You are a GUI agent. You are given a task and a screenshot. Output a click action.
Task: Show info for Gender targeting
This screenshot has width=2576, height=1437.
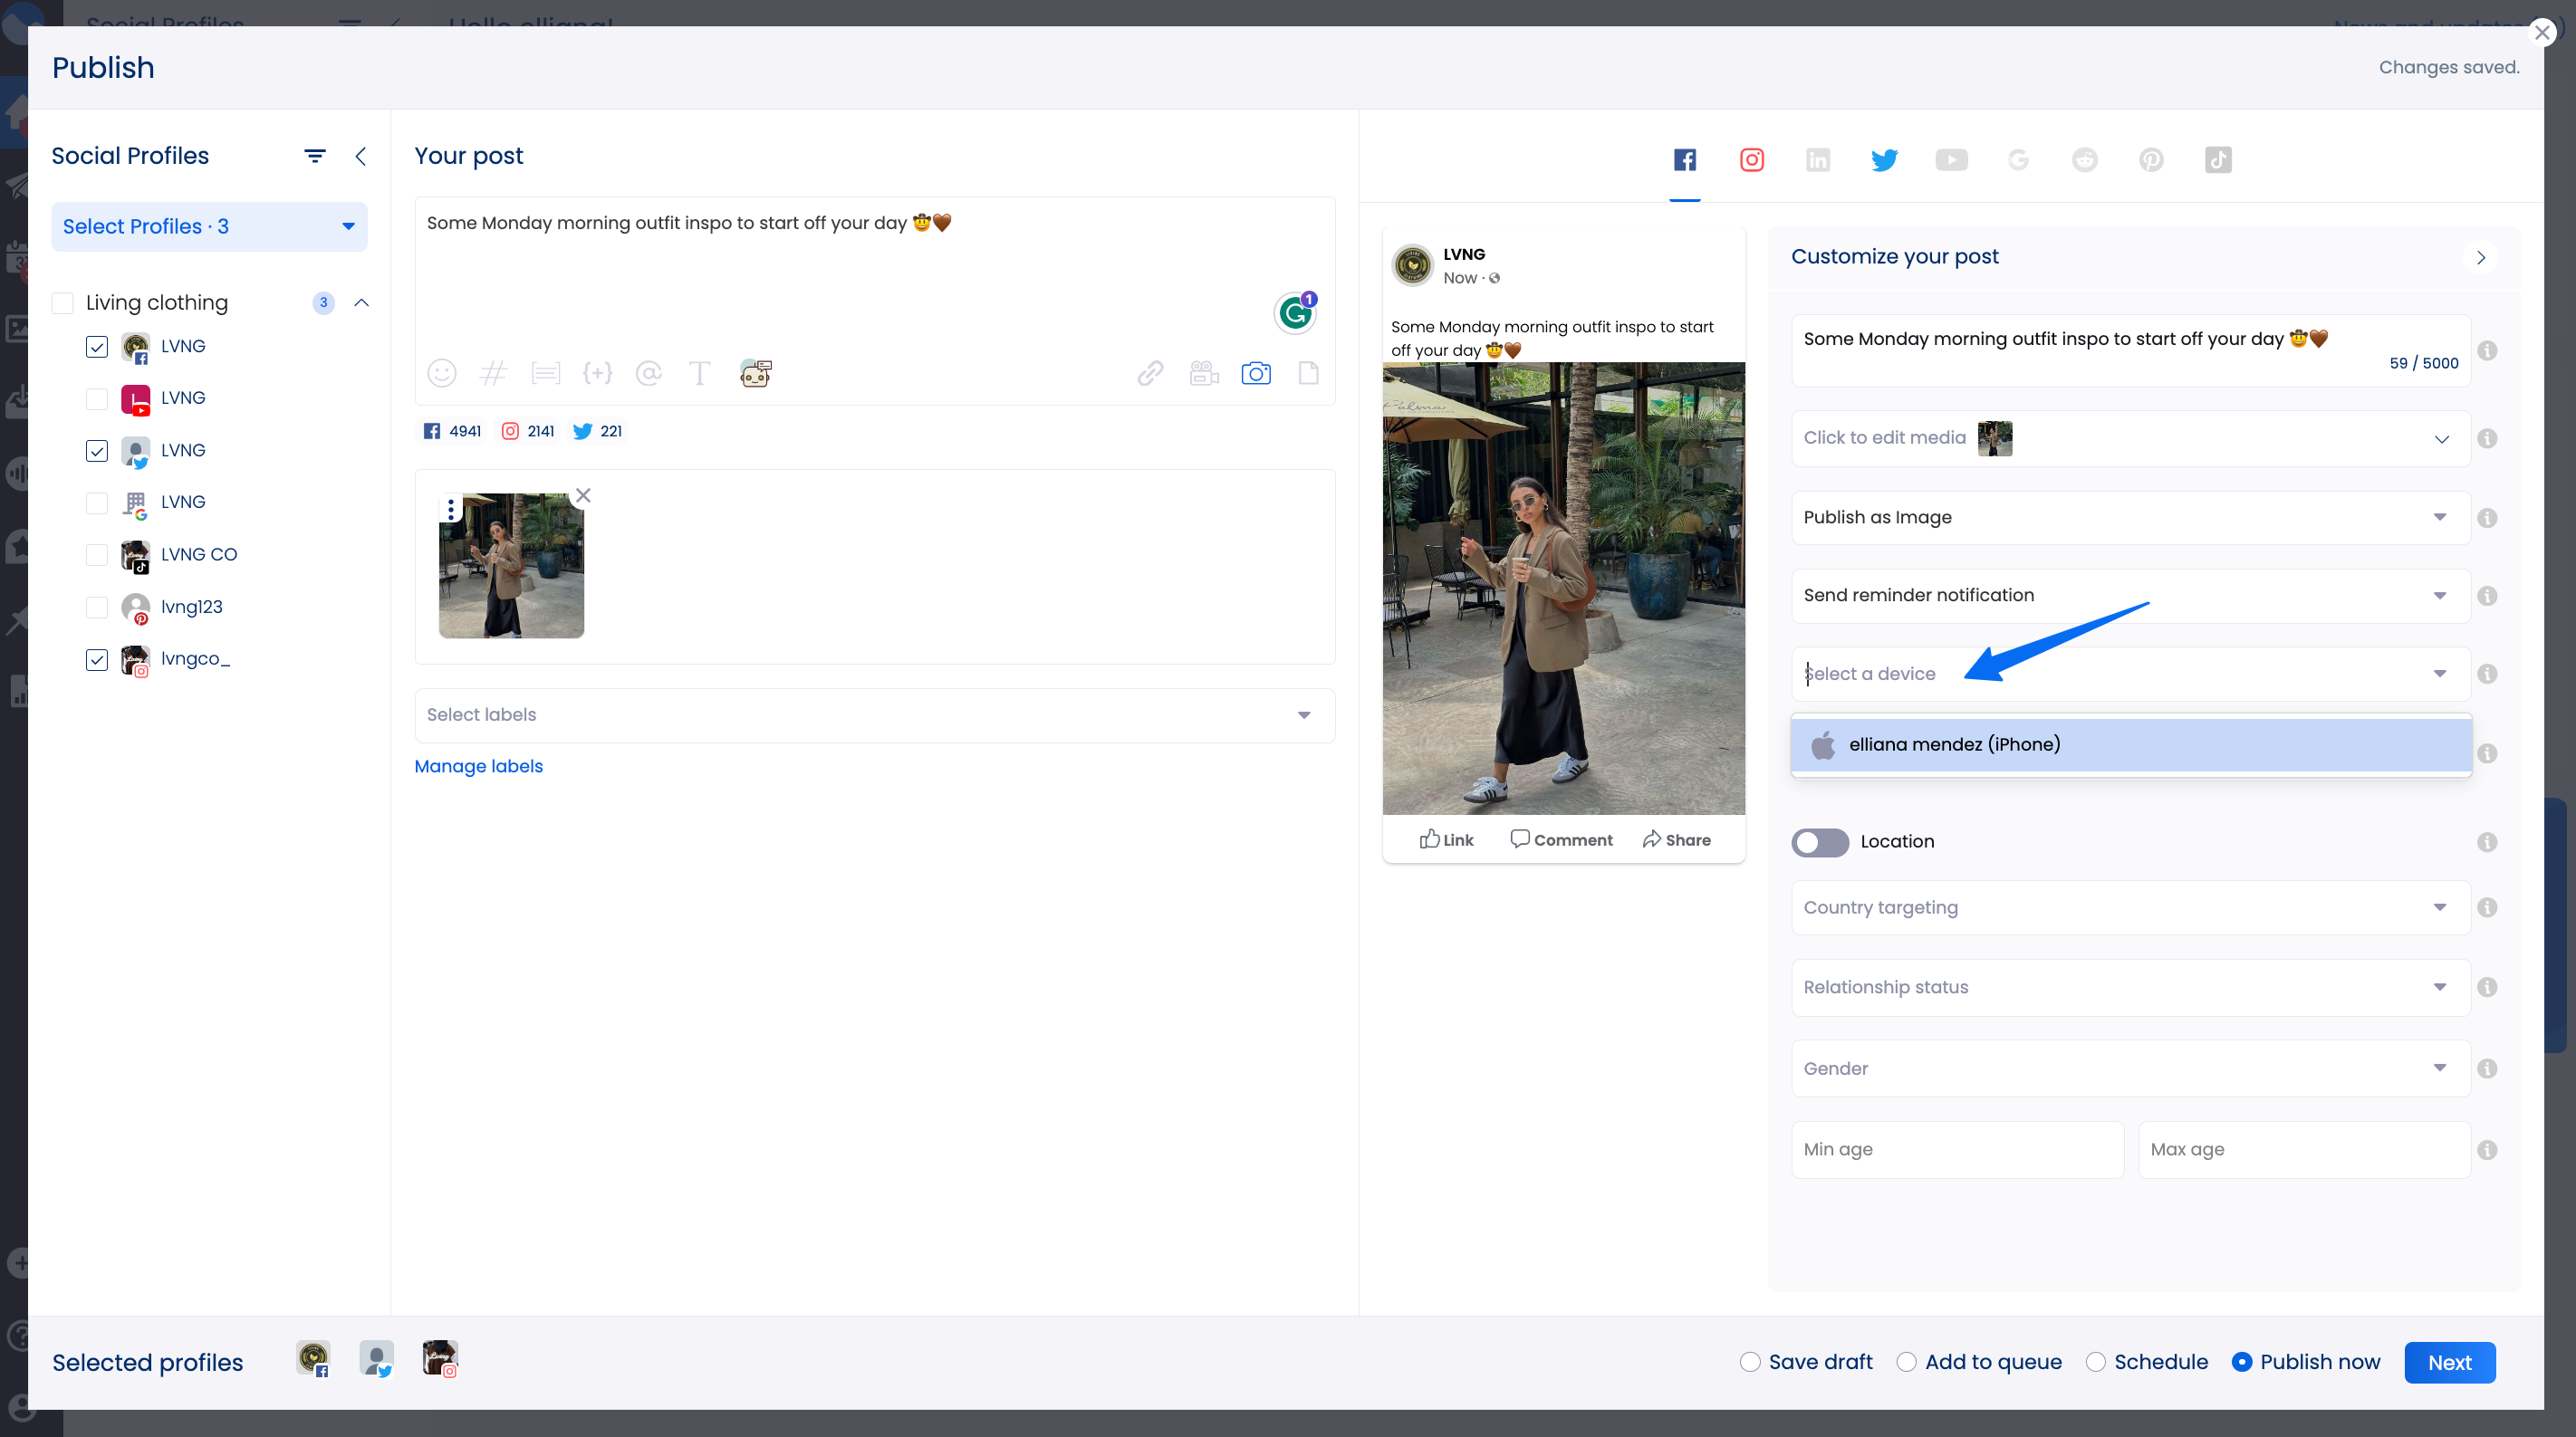point(2487,1069)
